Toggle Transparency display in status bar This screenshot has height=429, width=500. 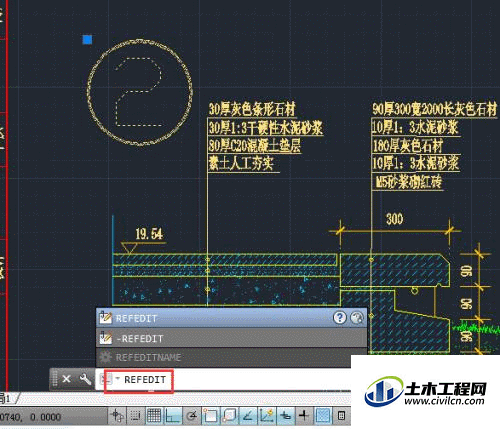coord(323,416)
